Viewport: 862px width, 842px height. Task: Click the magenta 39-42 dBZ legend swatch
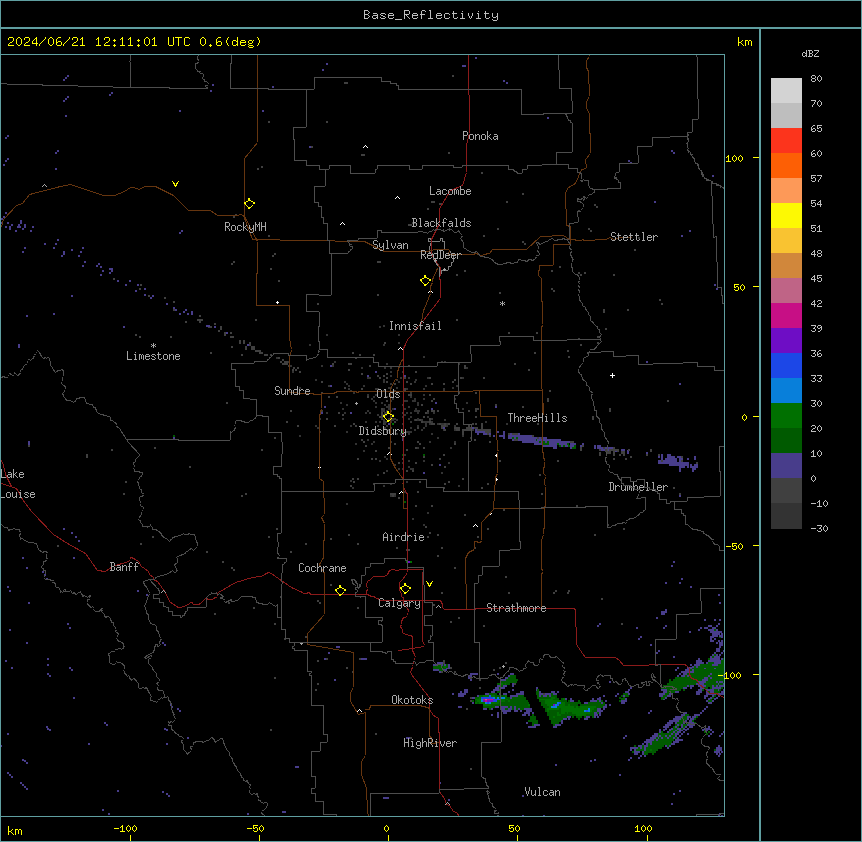click(786, 315)
